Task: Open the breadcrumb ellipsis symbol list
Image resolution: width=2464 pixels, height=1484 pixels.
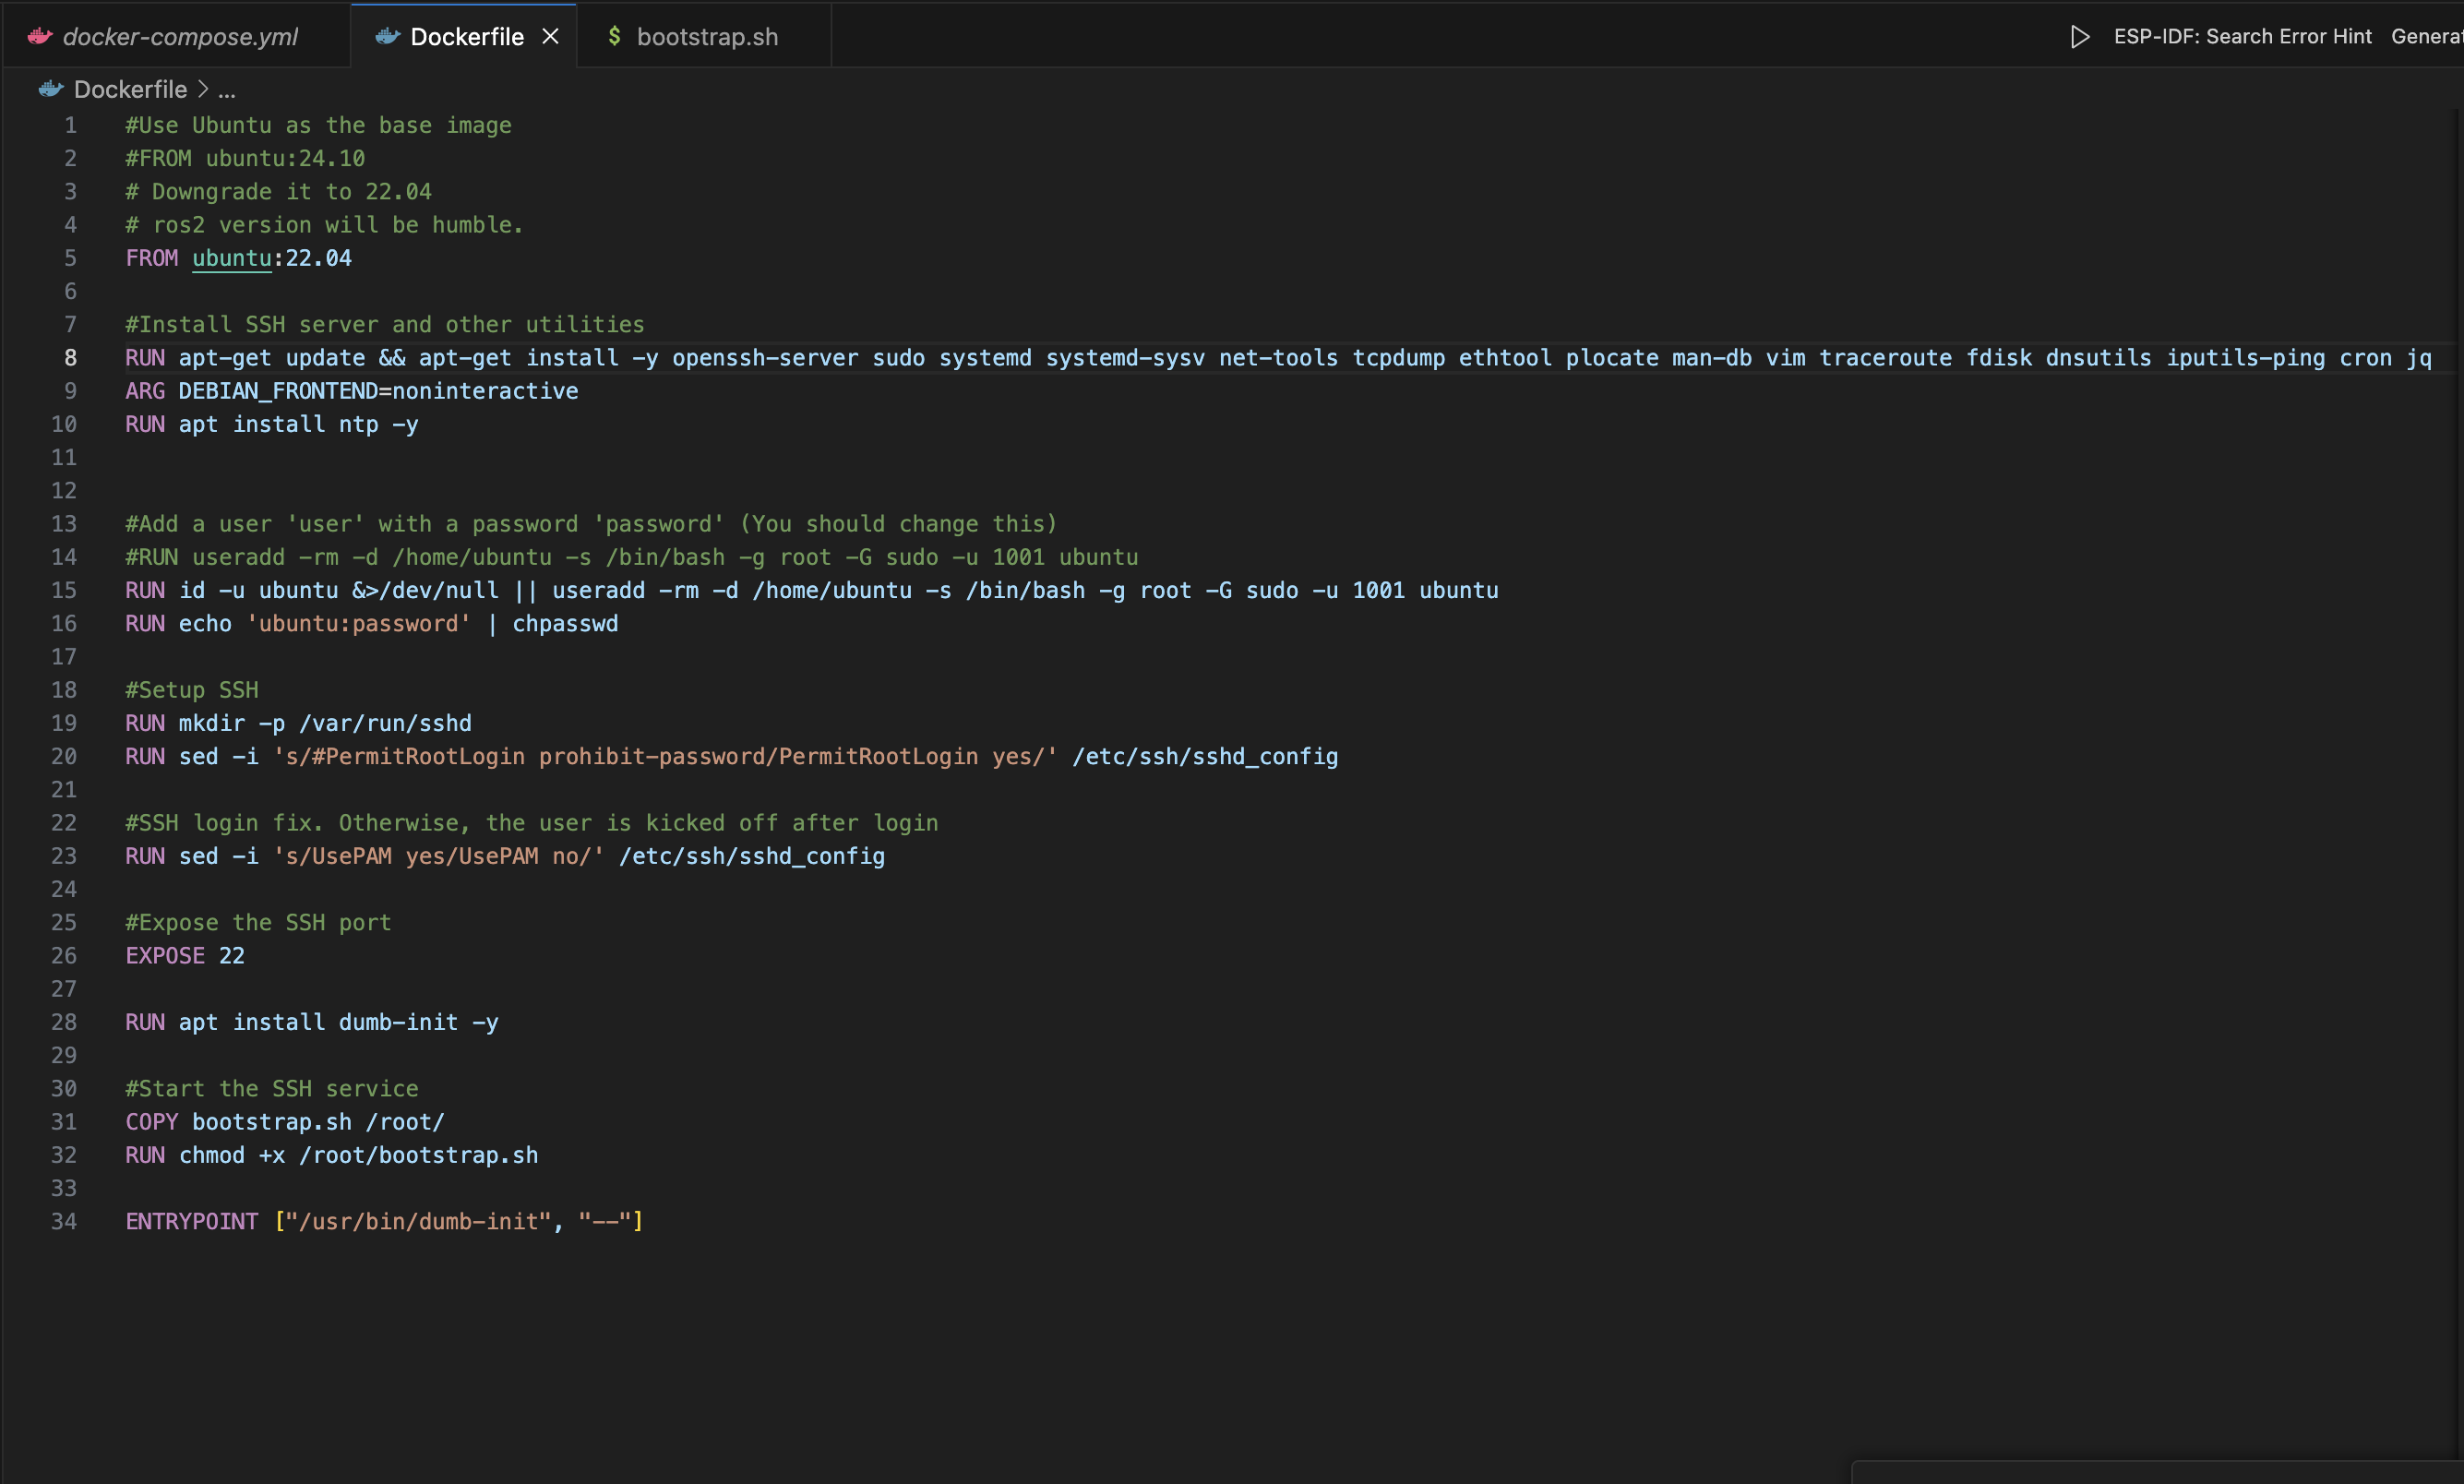Action: [227, 90]
